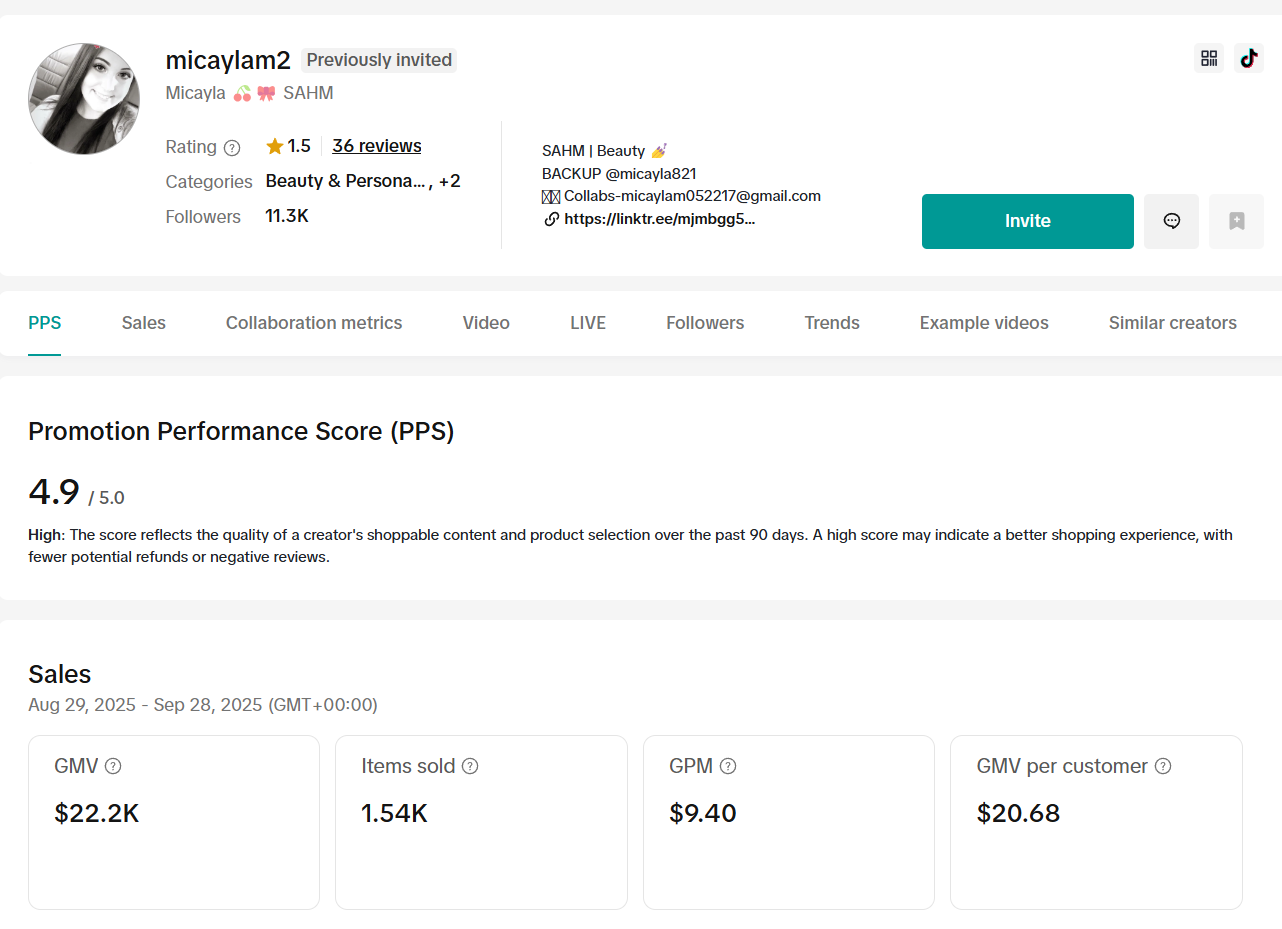Switch to the Sales tab
The image size is (1282, 929).
(x=143, y=323)
